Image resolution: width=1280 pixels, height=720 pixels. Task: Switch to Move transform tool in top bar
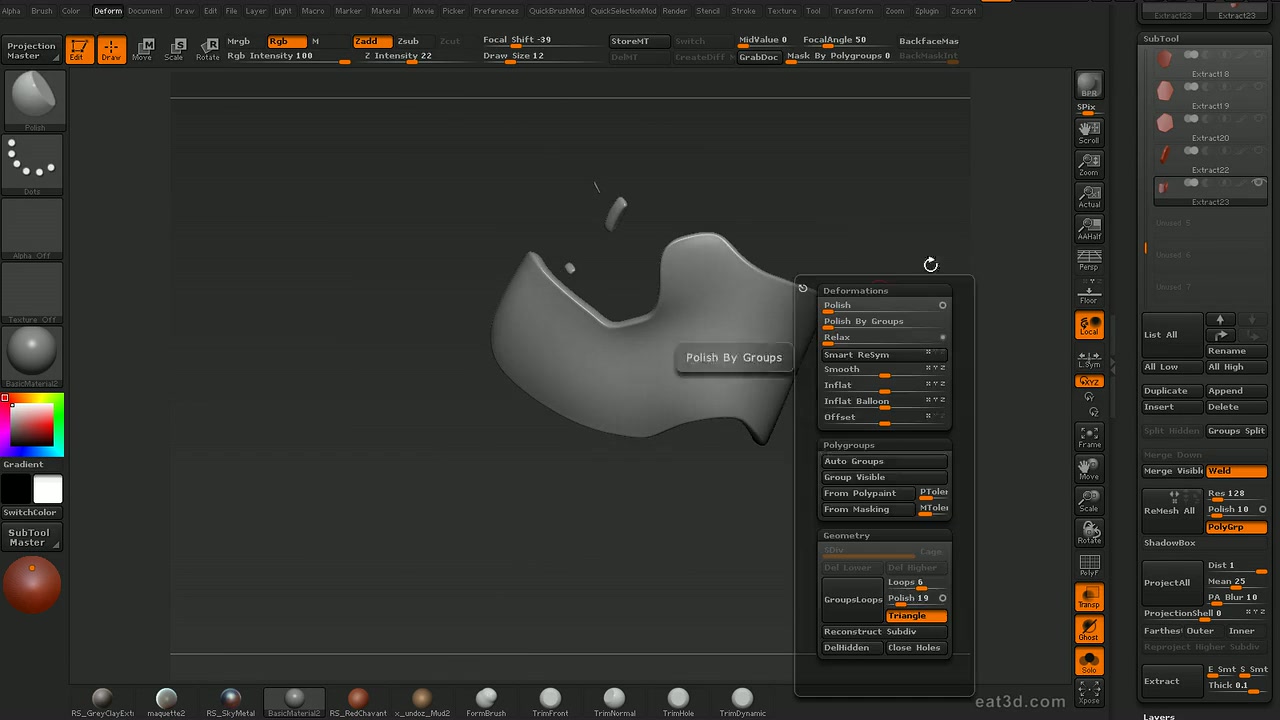(143, 49)
